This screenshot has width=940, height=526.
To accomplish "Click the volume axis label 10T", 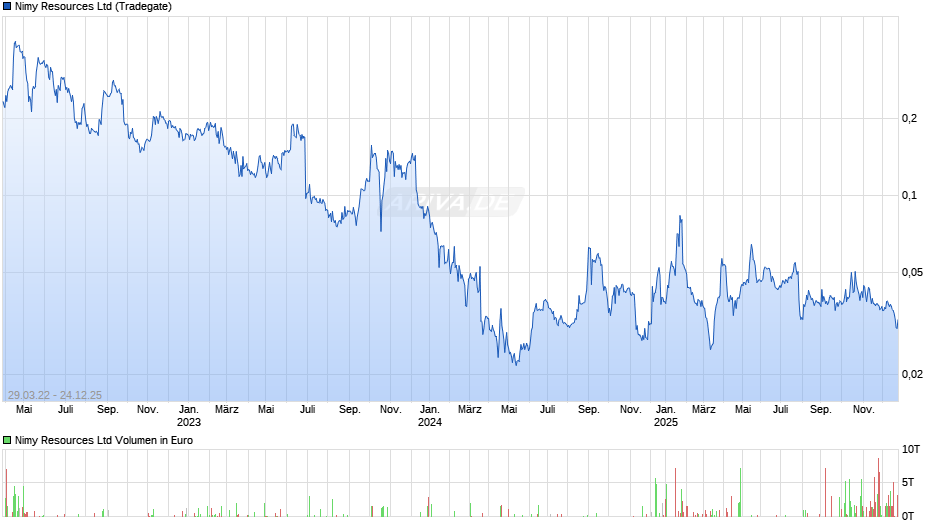I will pos(911,449).
